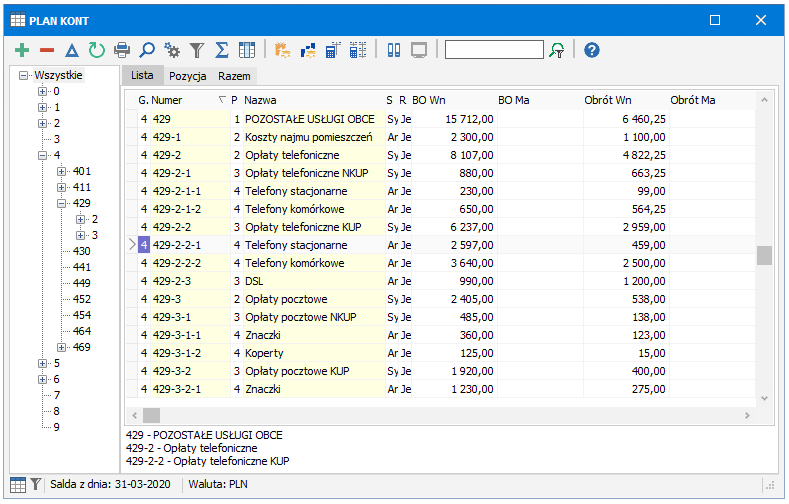
Task: Select tree item 430
Action: [x=82, y=251]
